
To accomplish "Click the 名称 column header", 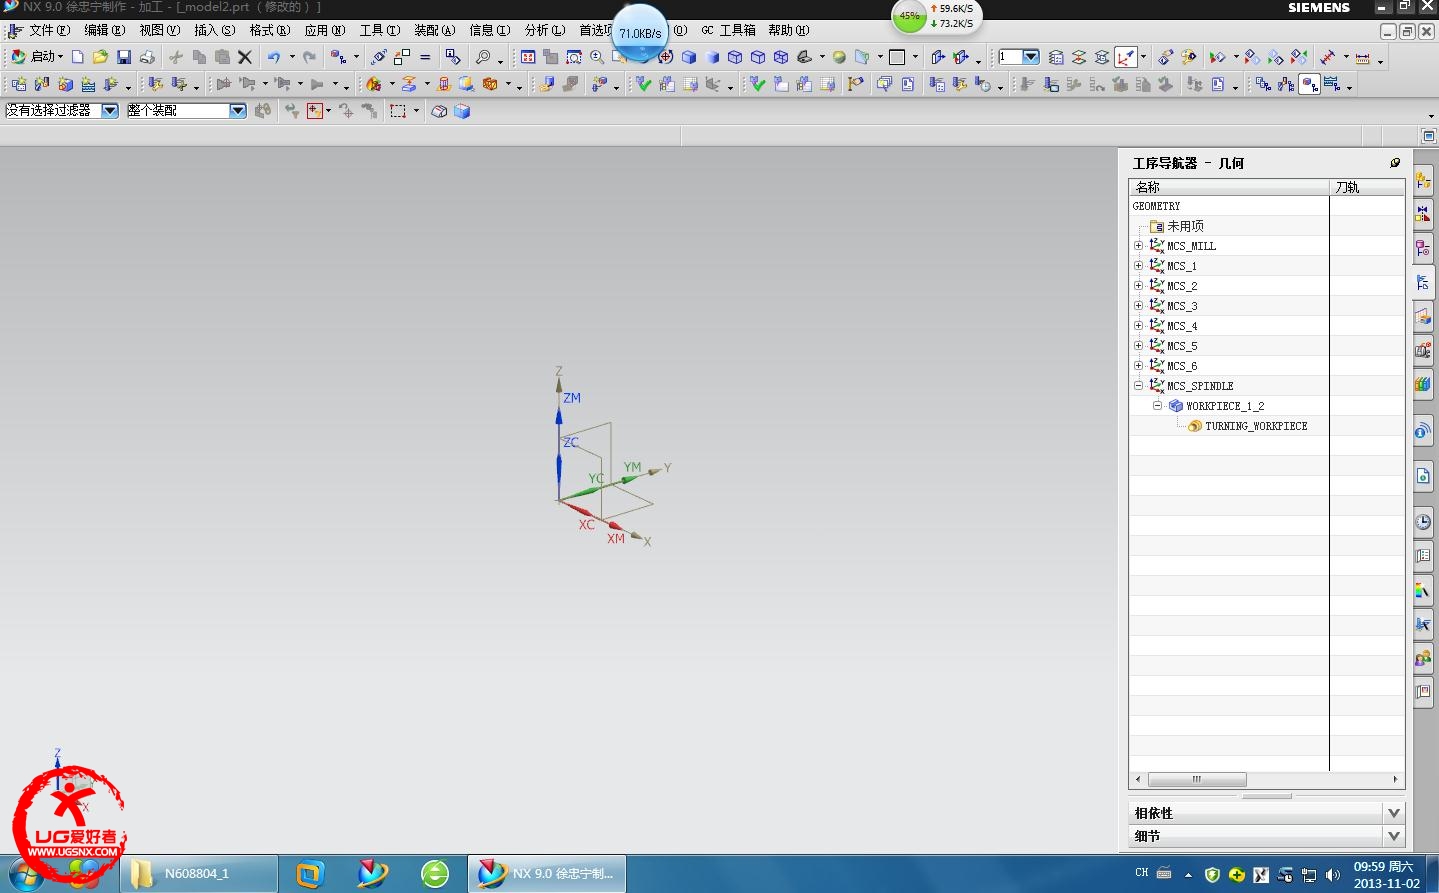I will click(x=1229, y=187).
